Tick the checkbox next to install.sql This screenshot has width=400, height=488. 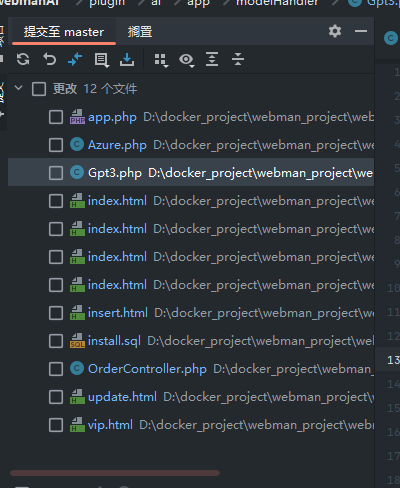coord(56,341)
